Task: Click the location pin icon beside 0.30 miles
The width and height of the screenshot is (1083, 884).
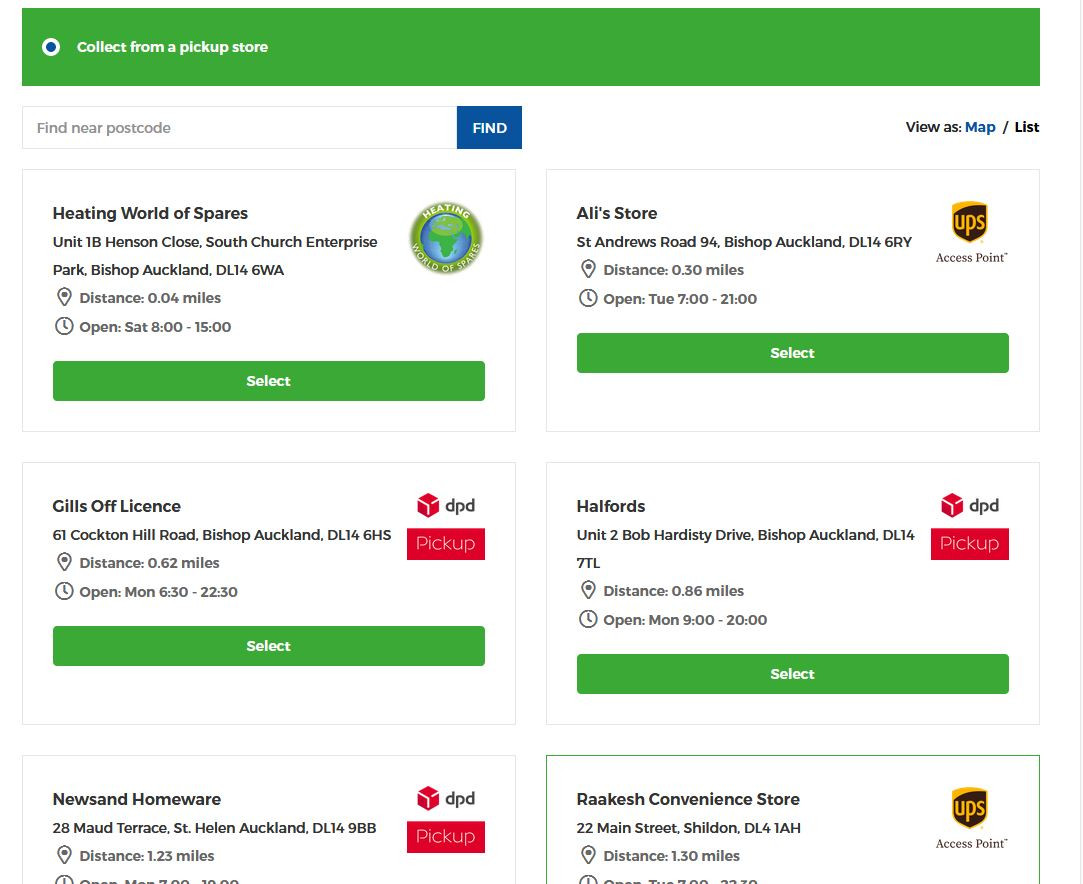Action: (x=588, y=269)
